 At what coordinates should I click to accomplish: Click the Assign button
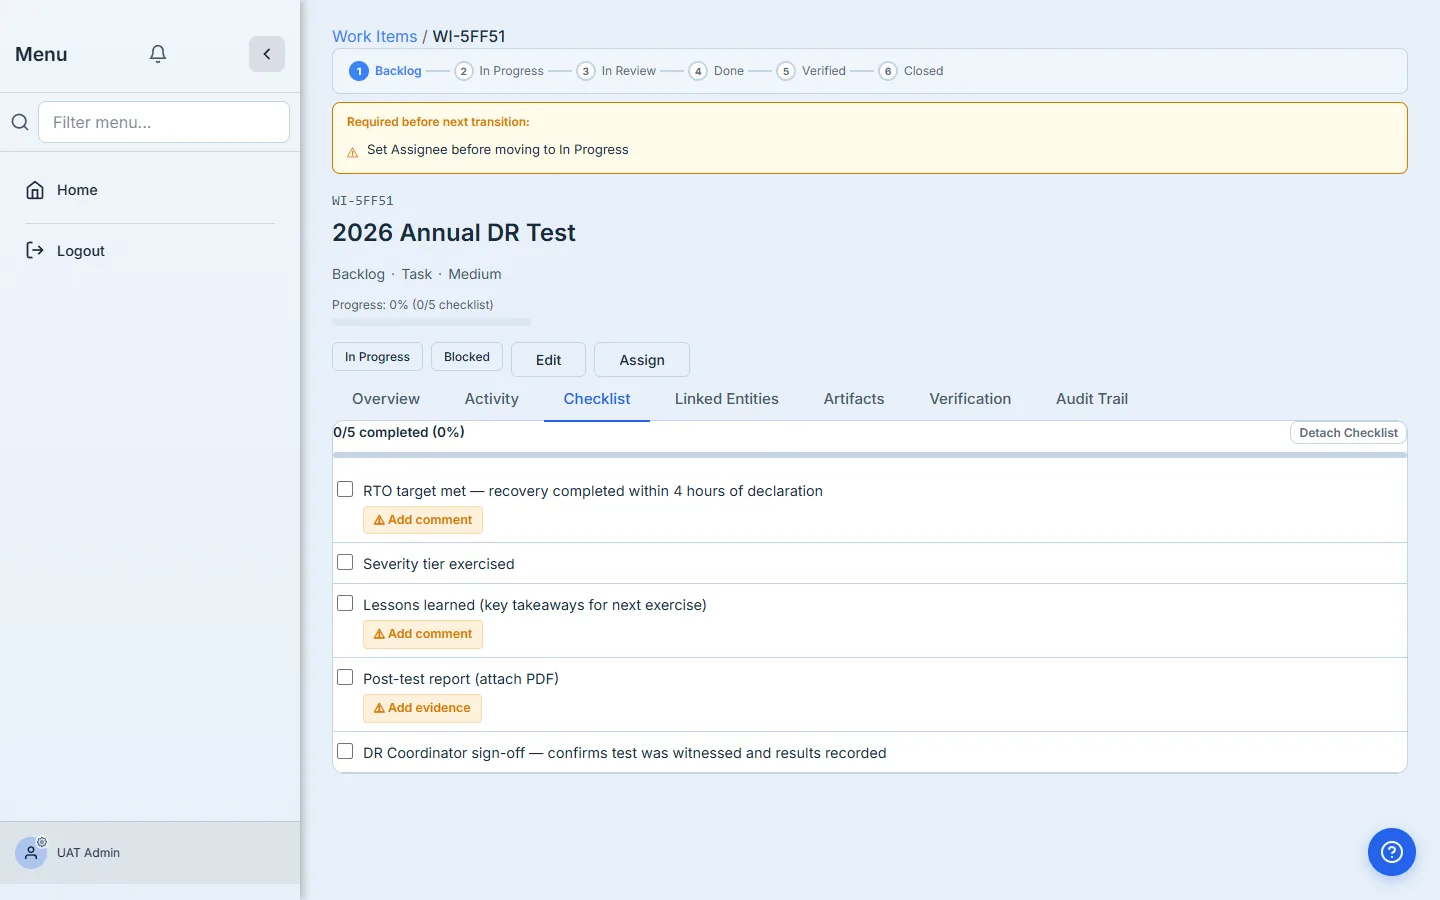[x=642, y=360]
